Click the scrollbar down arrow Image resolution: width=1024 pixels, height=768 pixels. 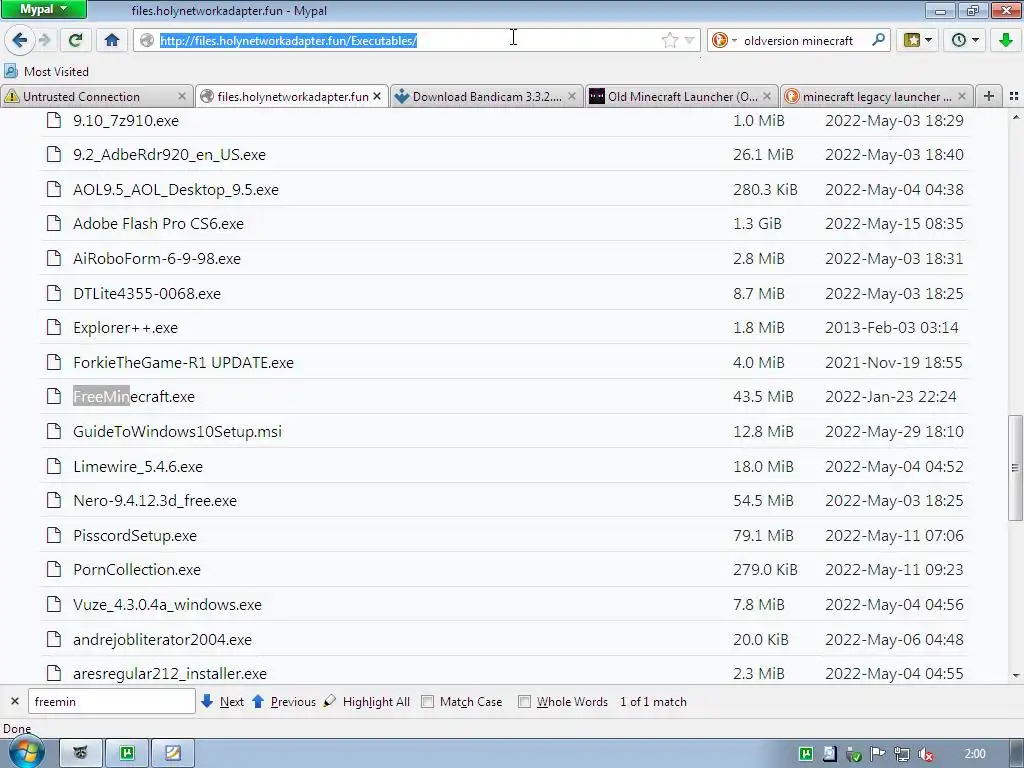(x=1015, y=675)
